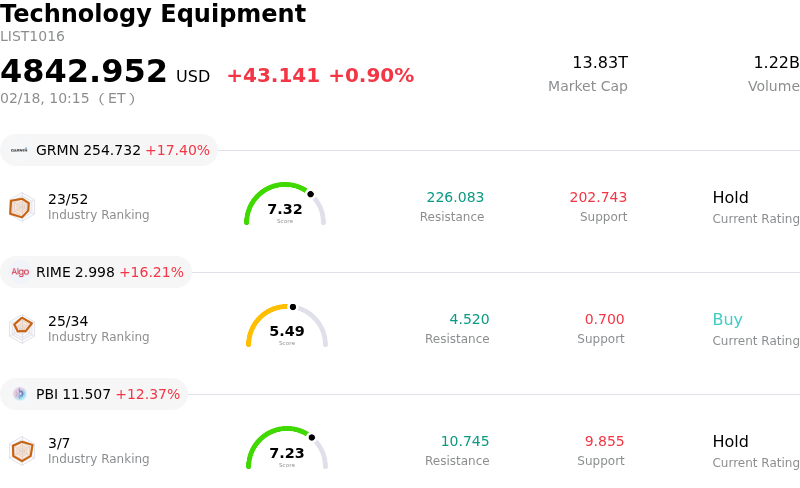The image size is (800, 488).
Task: Click the Technology Equipment title
Action: [x=153, y=14]
